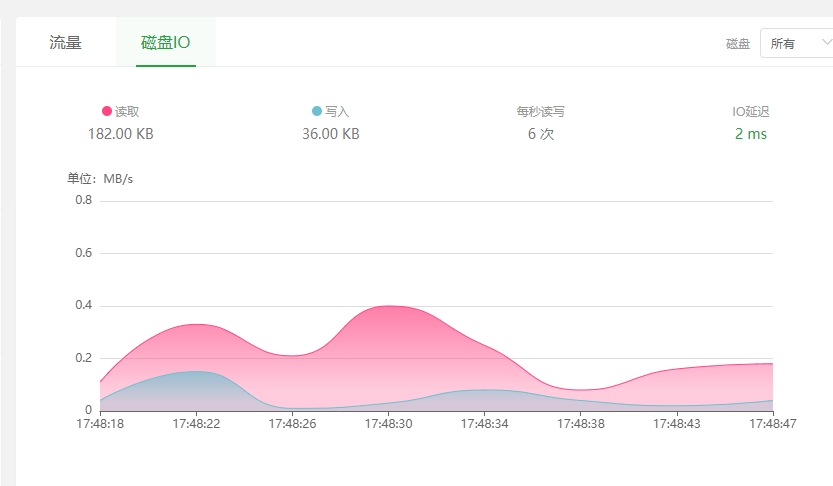The height and width of the screenshot is (486, 833).
Task: Click the 17:48:47 time axis label
Action: [773, 424]
